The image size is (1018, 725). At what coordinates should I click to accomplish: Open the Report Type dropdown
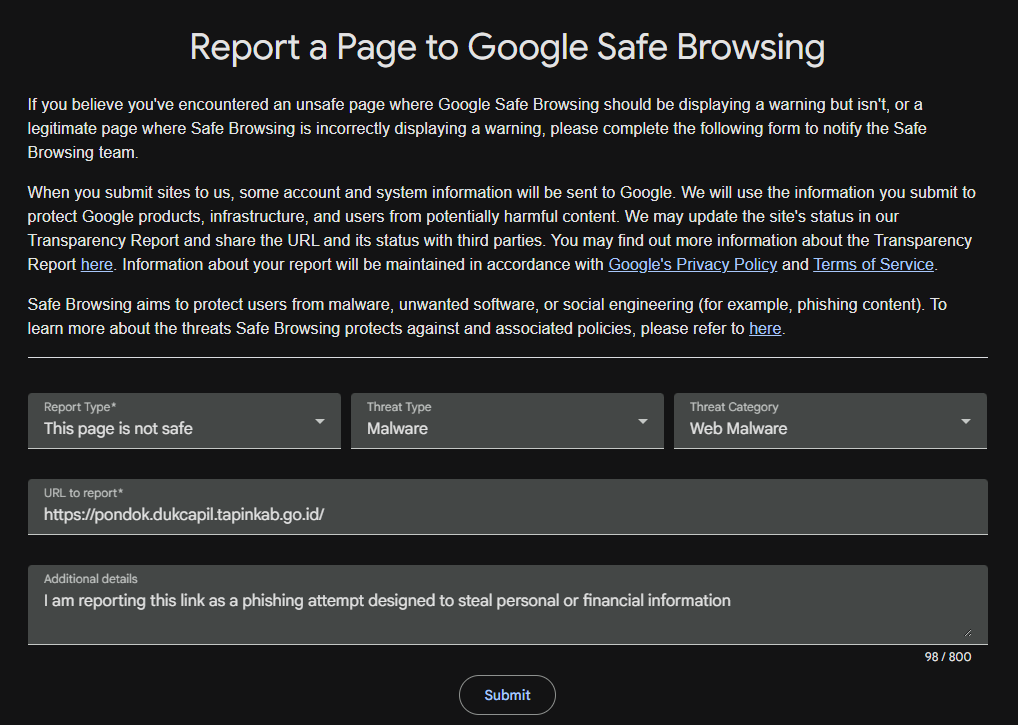(184, 421)
